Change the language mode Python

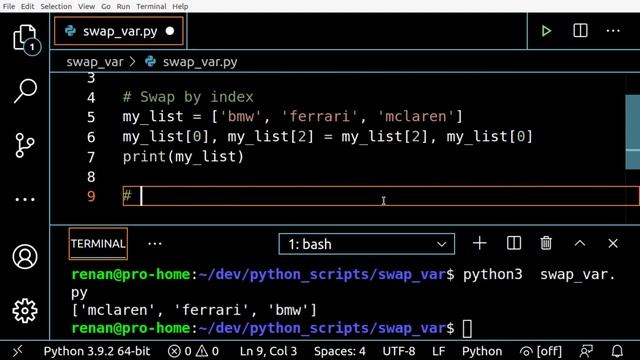click(x=482, y=351)
